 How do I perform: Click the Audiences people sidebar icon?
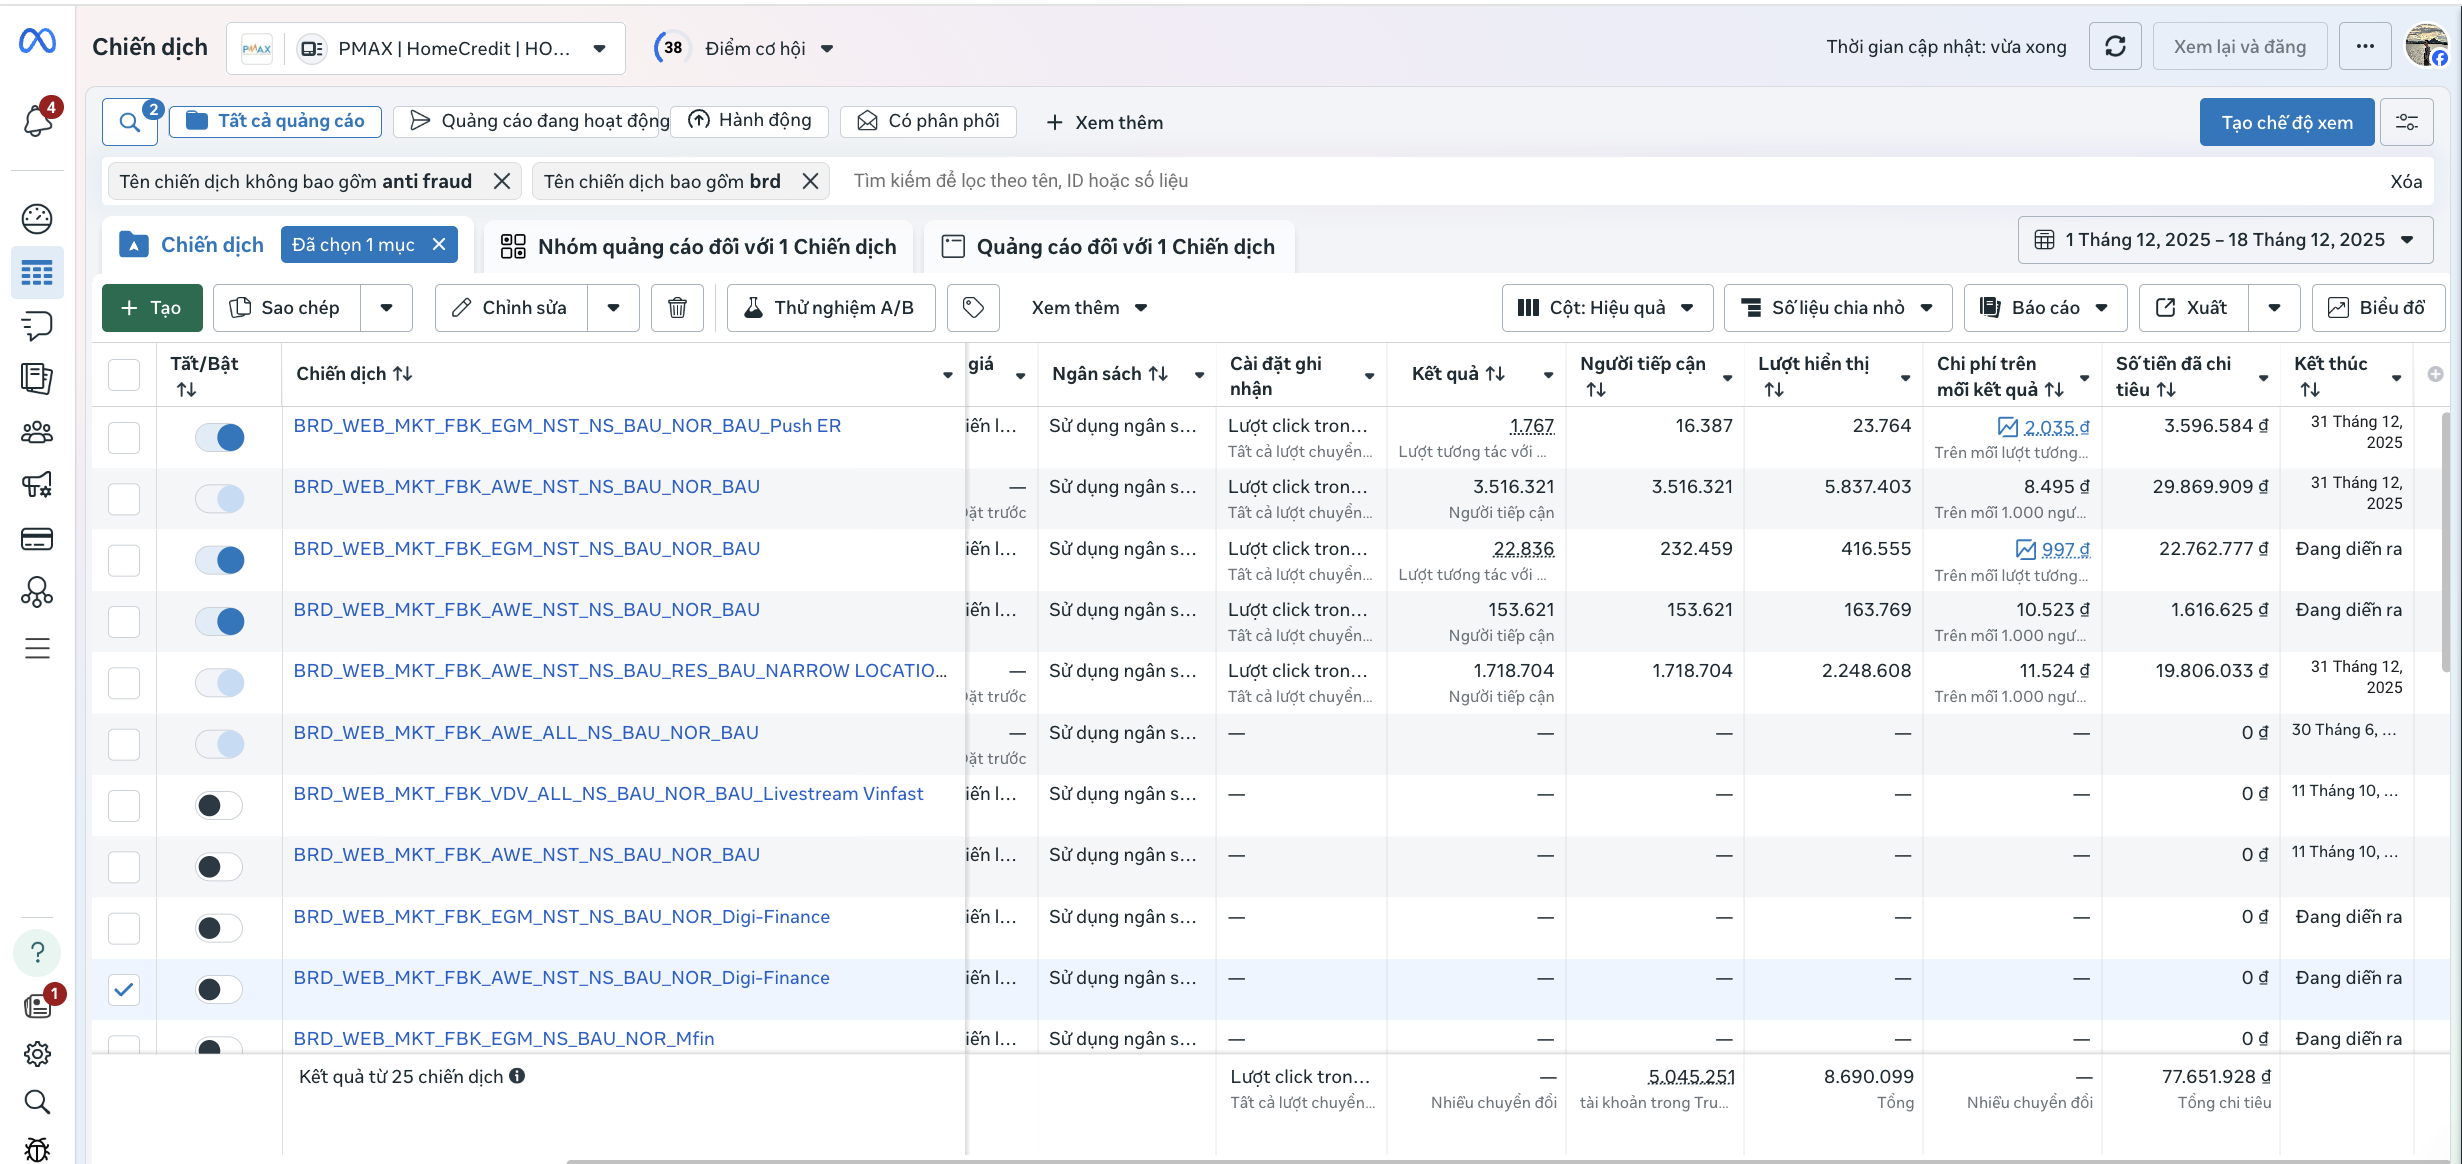pyautogui.click(x=37, y=432)
